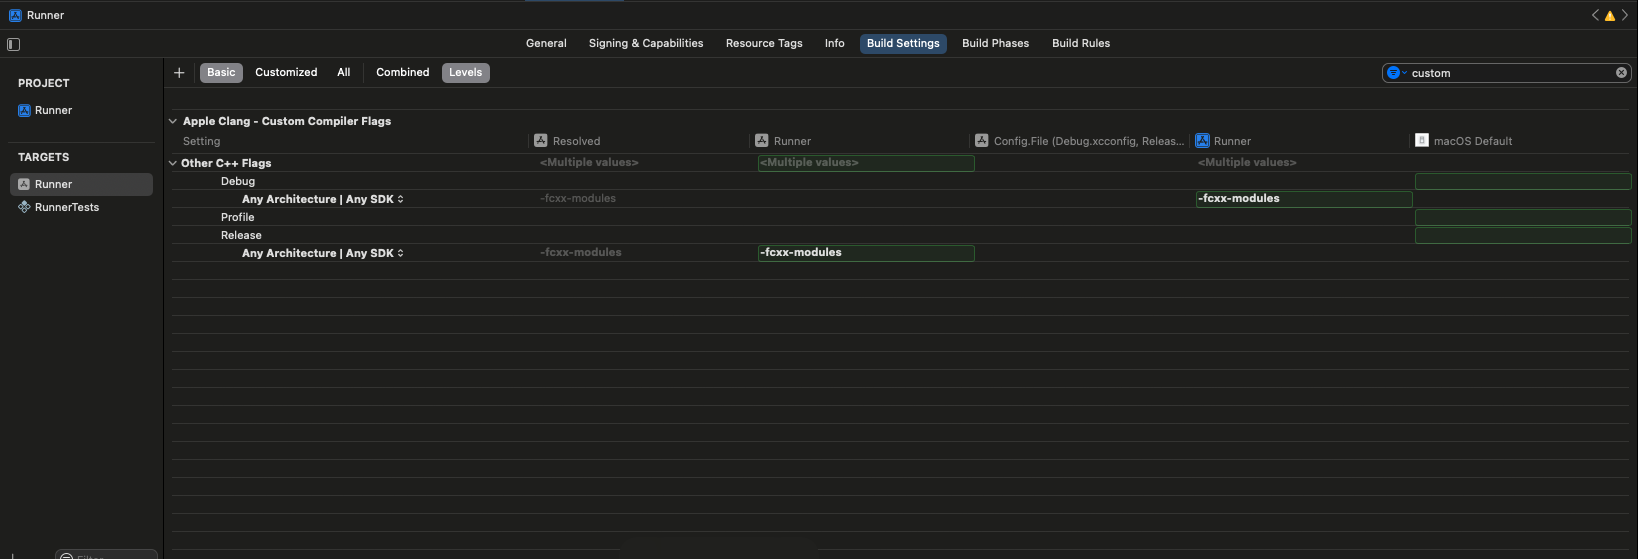Click Resolved Multiple values text
This screenshot has width=1638, height=559.
coord(589,163)
